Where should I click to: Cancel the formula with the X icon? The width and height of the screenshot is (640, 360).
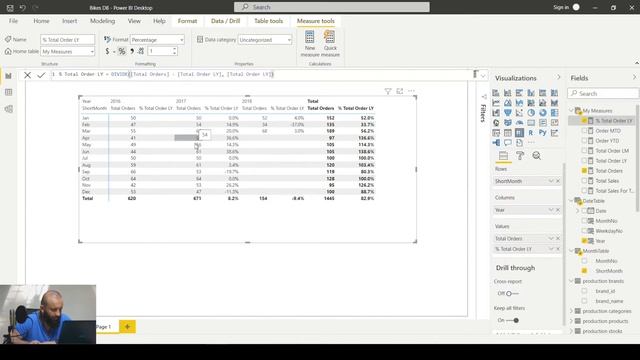pyautogui.click(x=27, y=75)
